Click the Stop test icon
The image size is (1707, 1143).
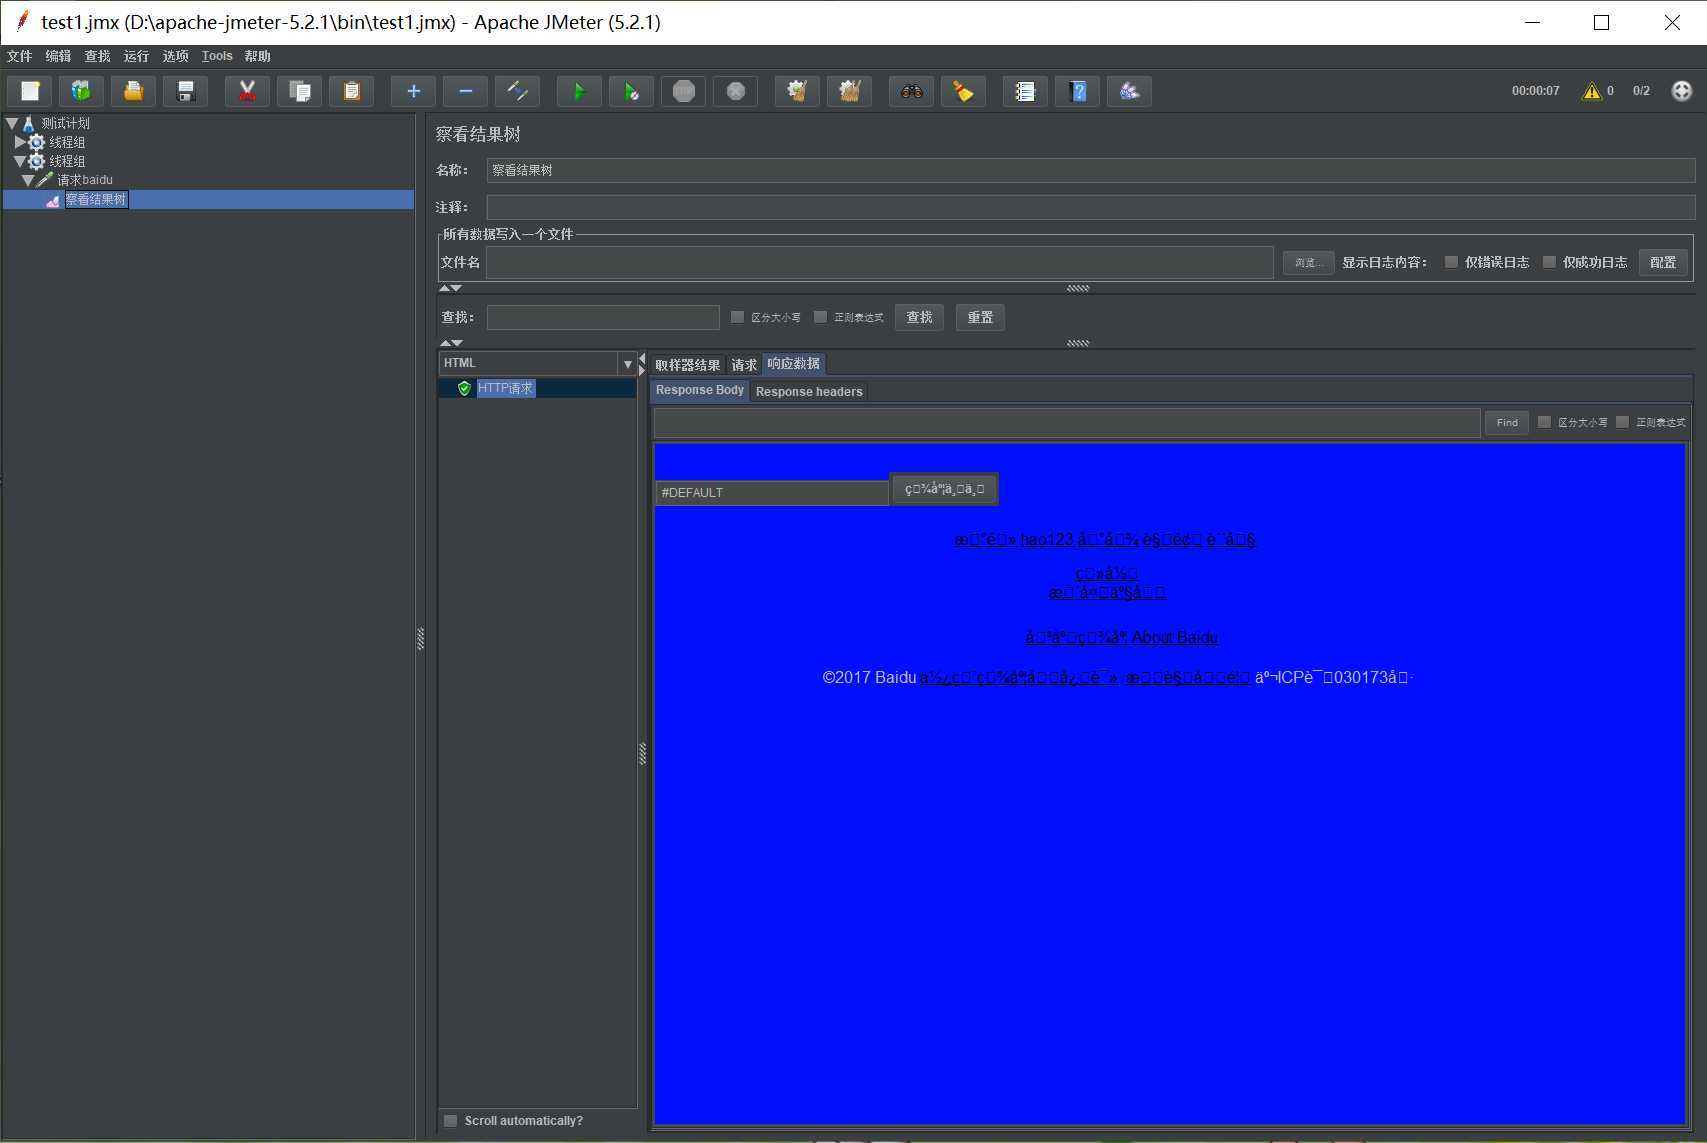[683, 91]
